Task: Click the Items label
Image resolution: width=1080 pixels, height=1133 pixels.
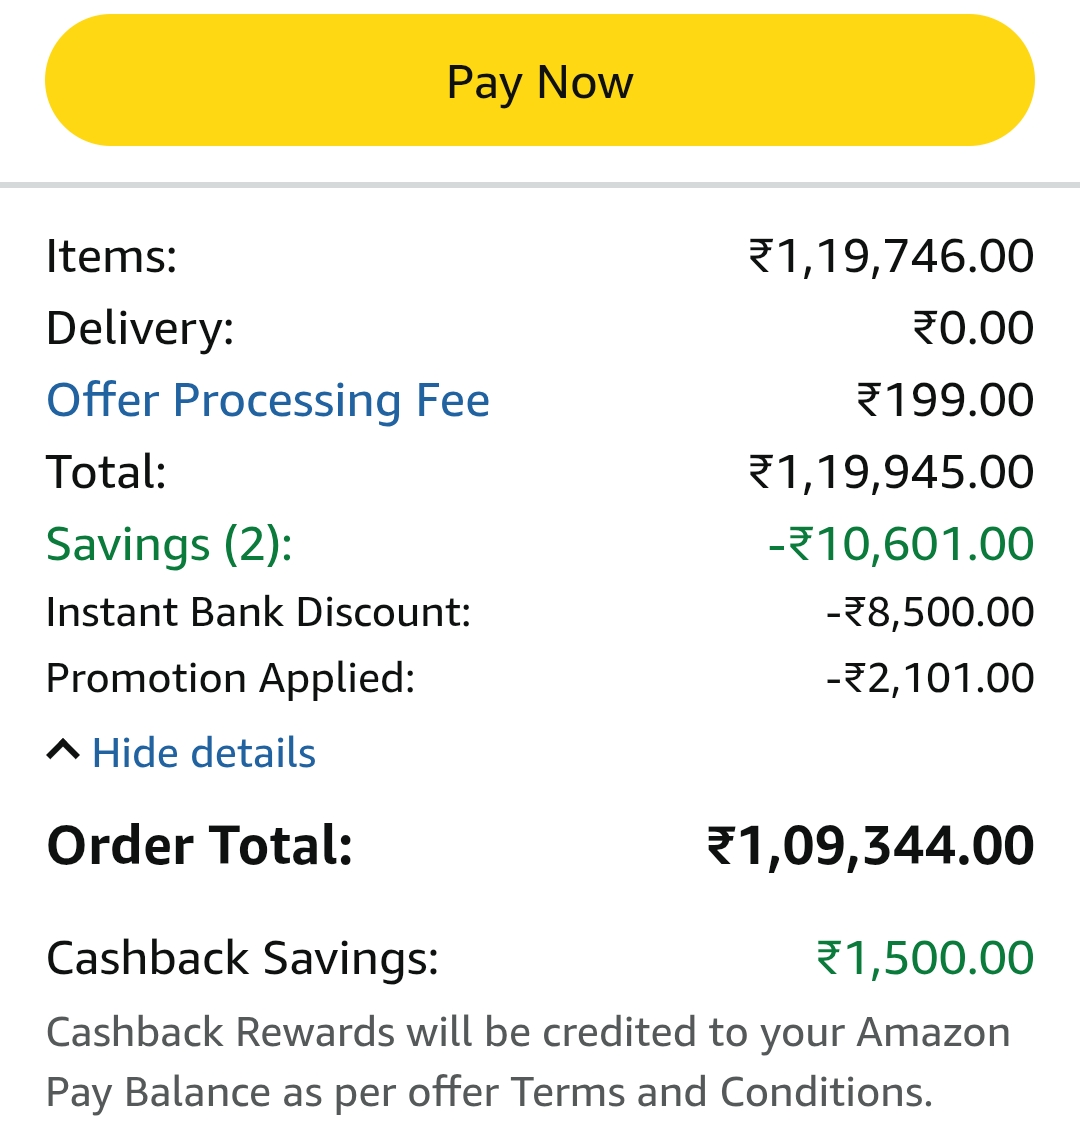Action: click(111, 256)
